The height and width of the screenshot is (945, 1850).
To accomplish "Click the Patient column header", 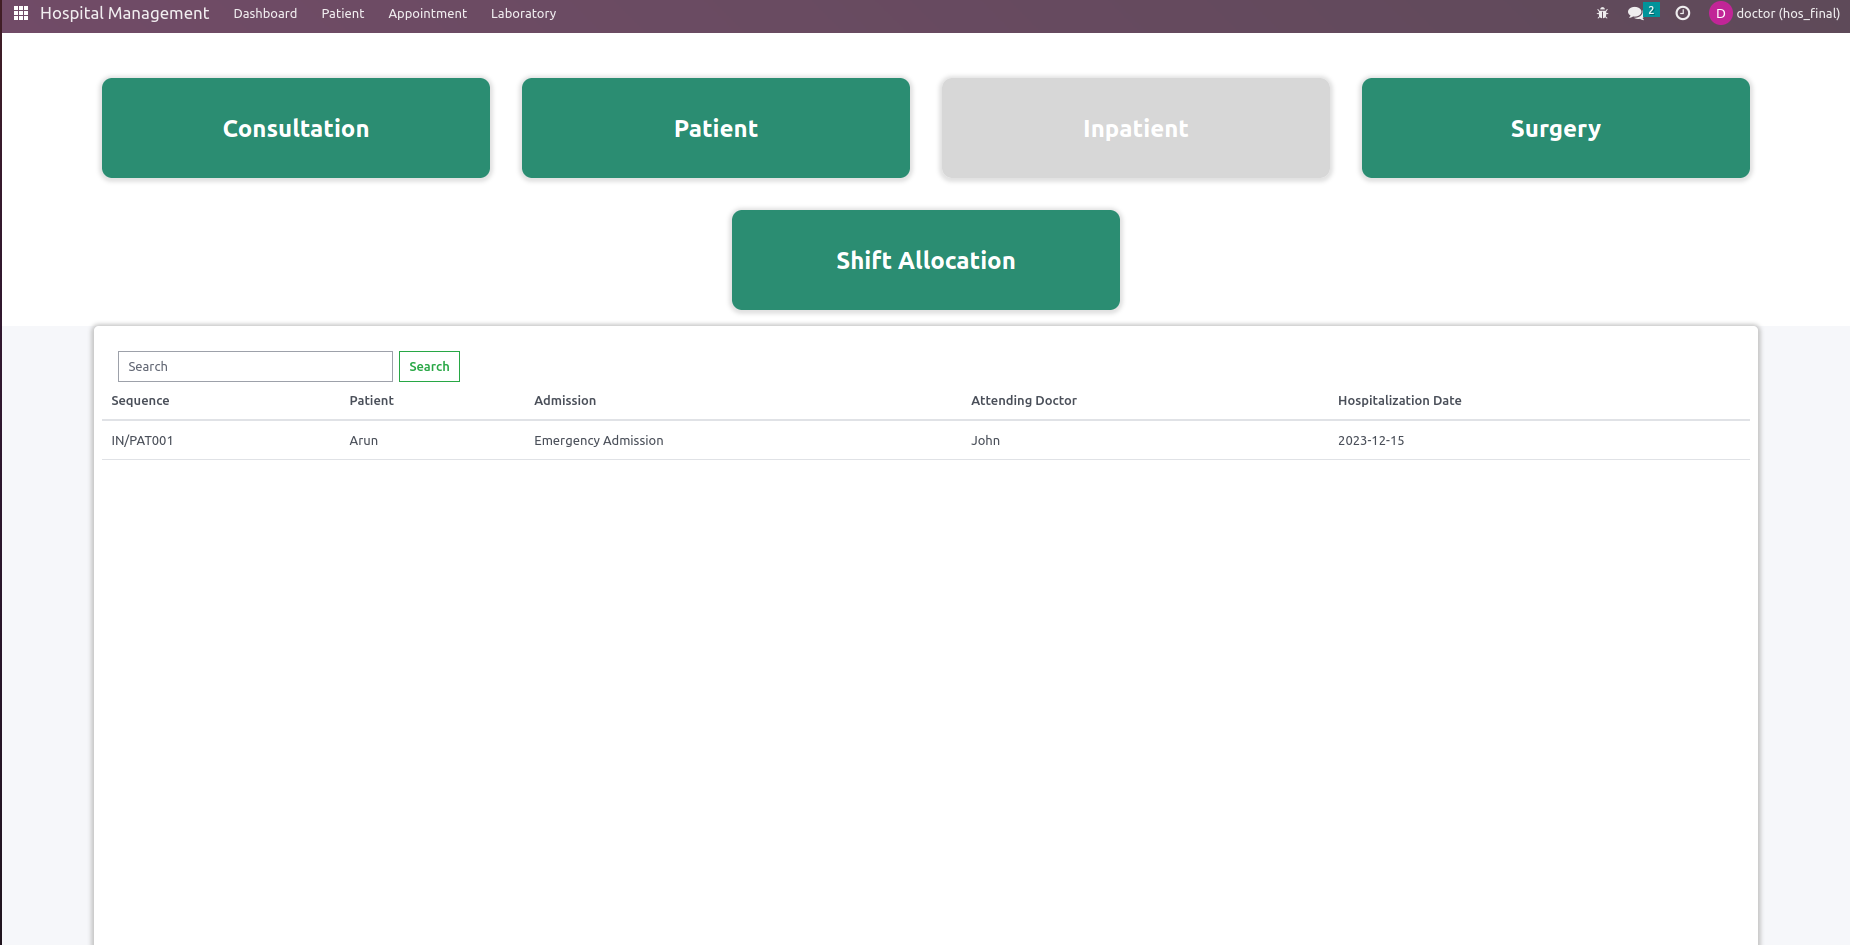I will coord(371,400).
